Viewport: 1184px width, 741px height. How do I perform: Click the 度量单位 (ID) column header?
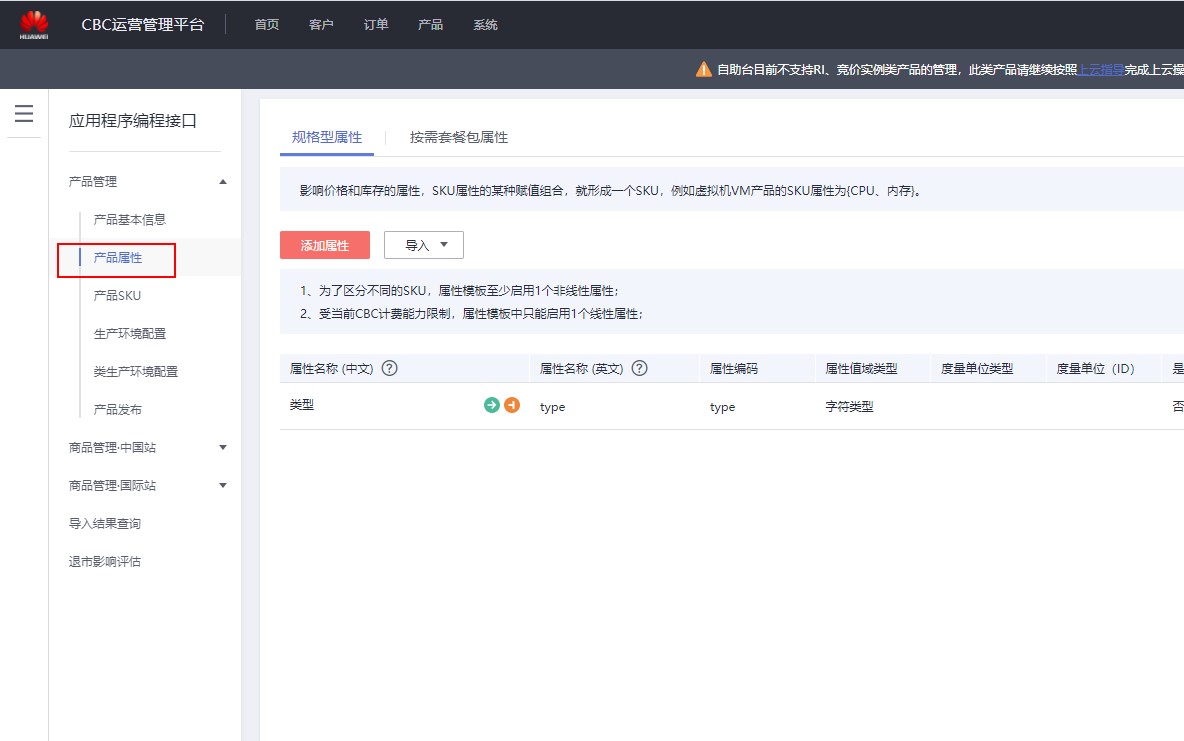[1096, 369]
